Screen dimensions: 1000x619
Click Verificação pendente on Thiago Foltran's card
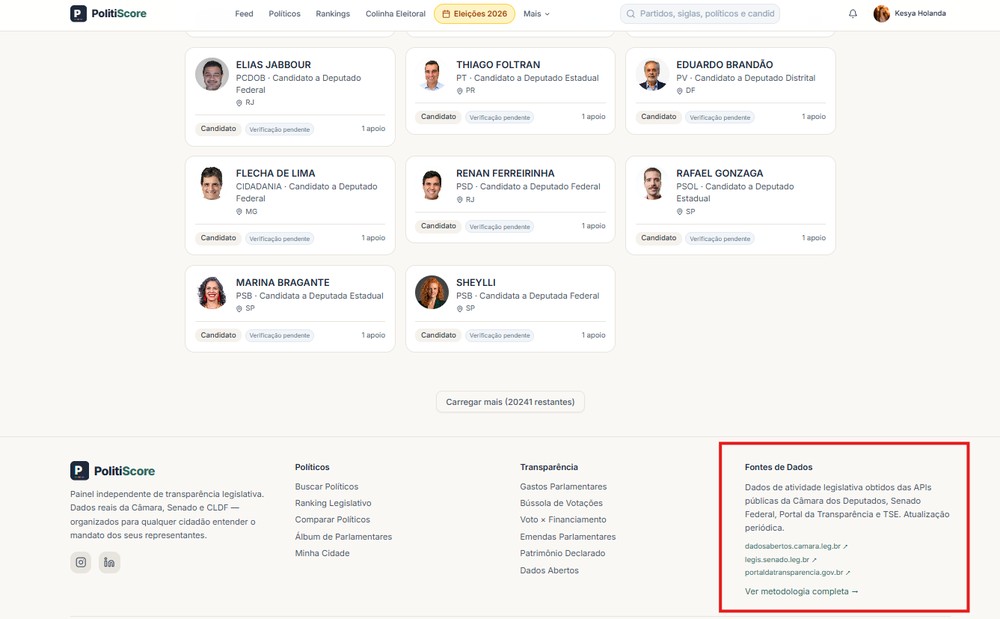tap(499, 117)
